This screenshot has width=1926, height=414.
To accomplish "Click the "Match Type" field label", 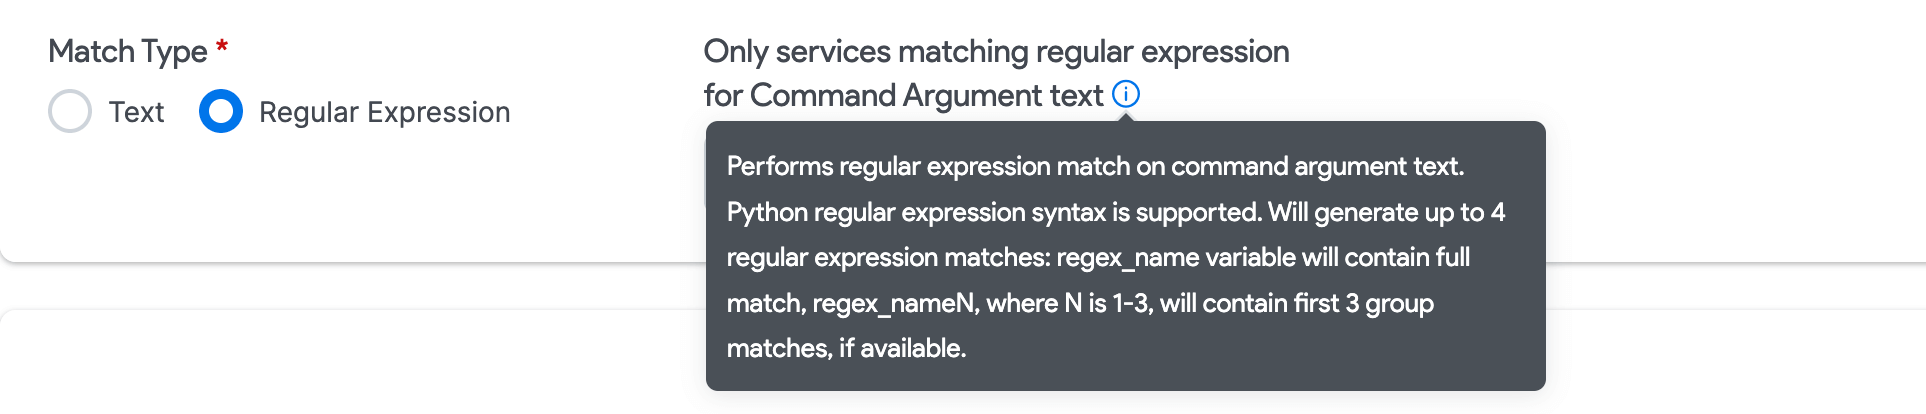I will point(128,51).
